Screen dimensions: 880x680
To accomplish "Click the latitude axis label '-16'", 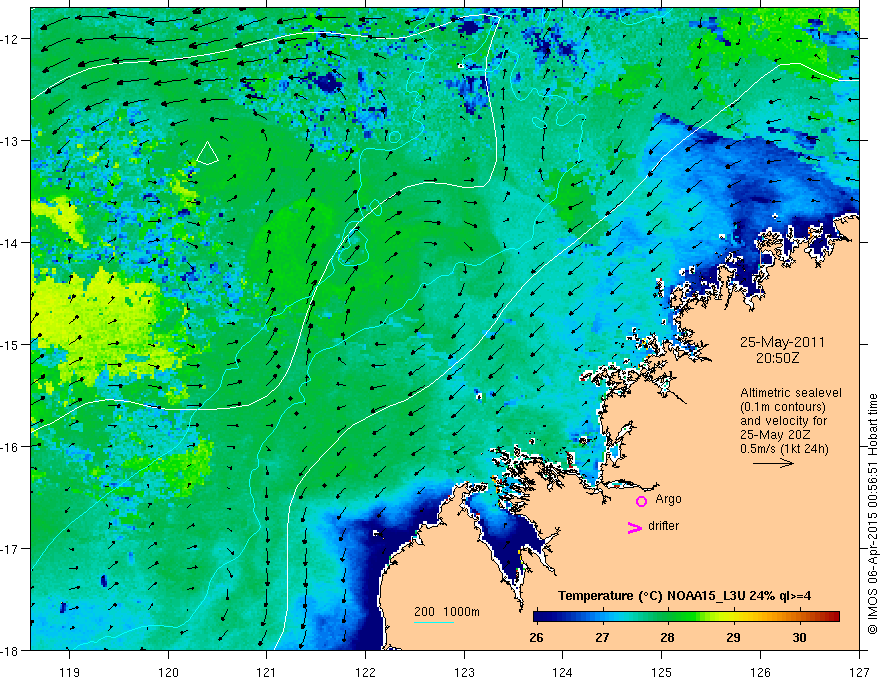I will tap(10, 447).
